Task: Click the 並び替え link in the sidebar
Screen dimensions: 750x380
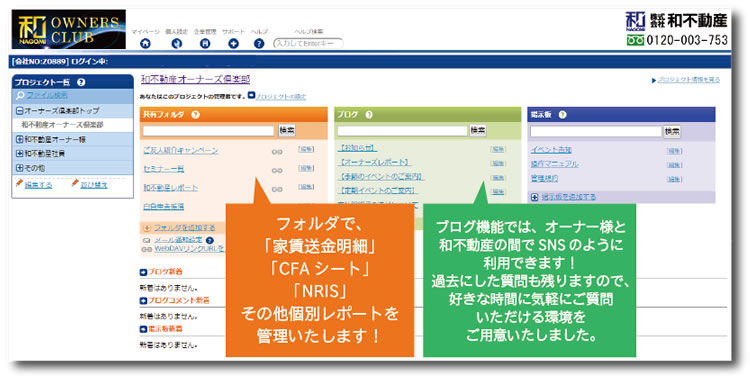Action: [x=94, y=185]
